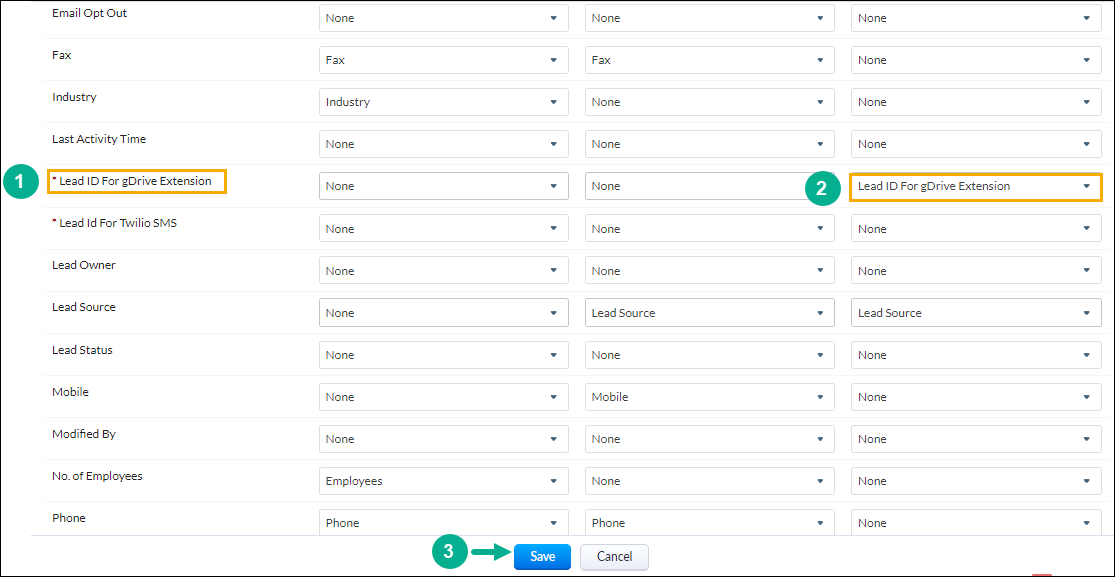Viewport: 1115px width, 577px height.
Task: Click the No. of Employees field label
Action: [97, 476]
